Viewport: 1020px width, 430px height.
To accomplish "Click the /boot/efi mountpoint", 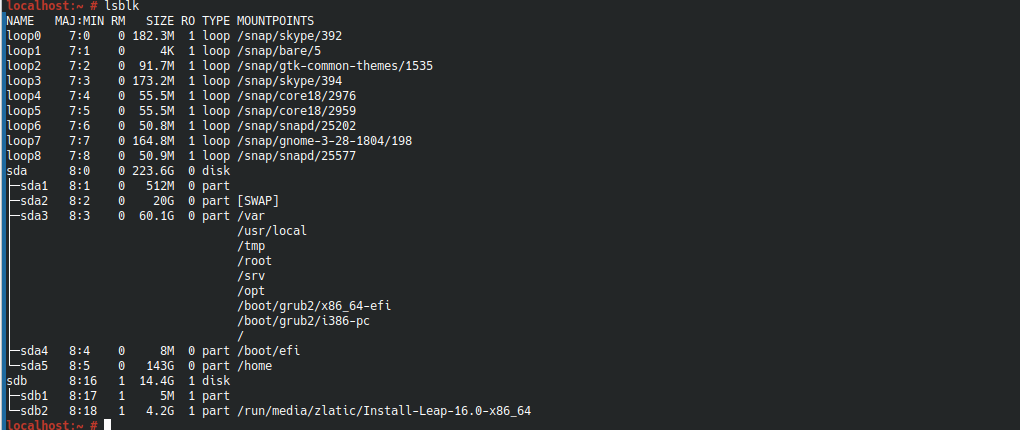I will (x=269, y=350).
